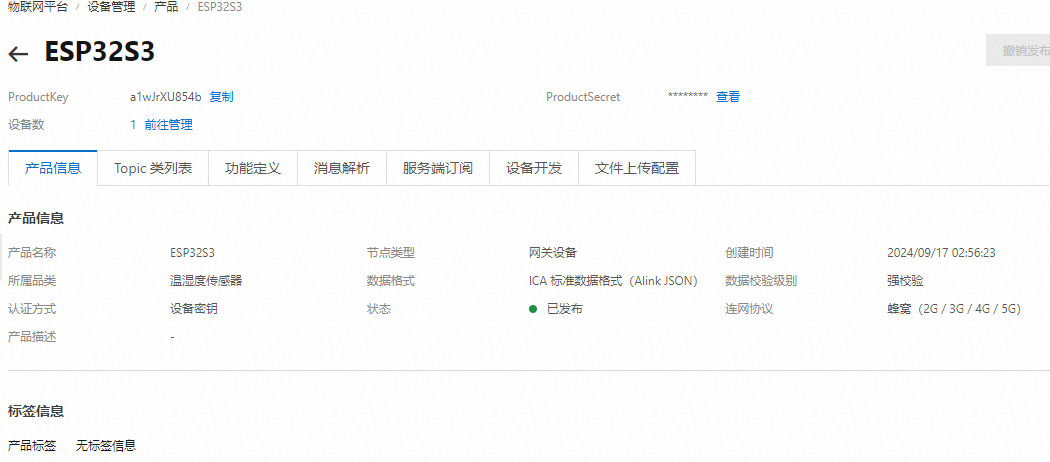The image size is (1050, 462).
Task: Click authentication value 设备密钥
Action: (194, 309)
